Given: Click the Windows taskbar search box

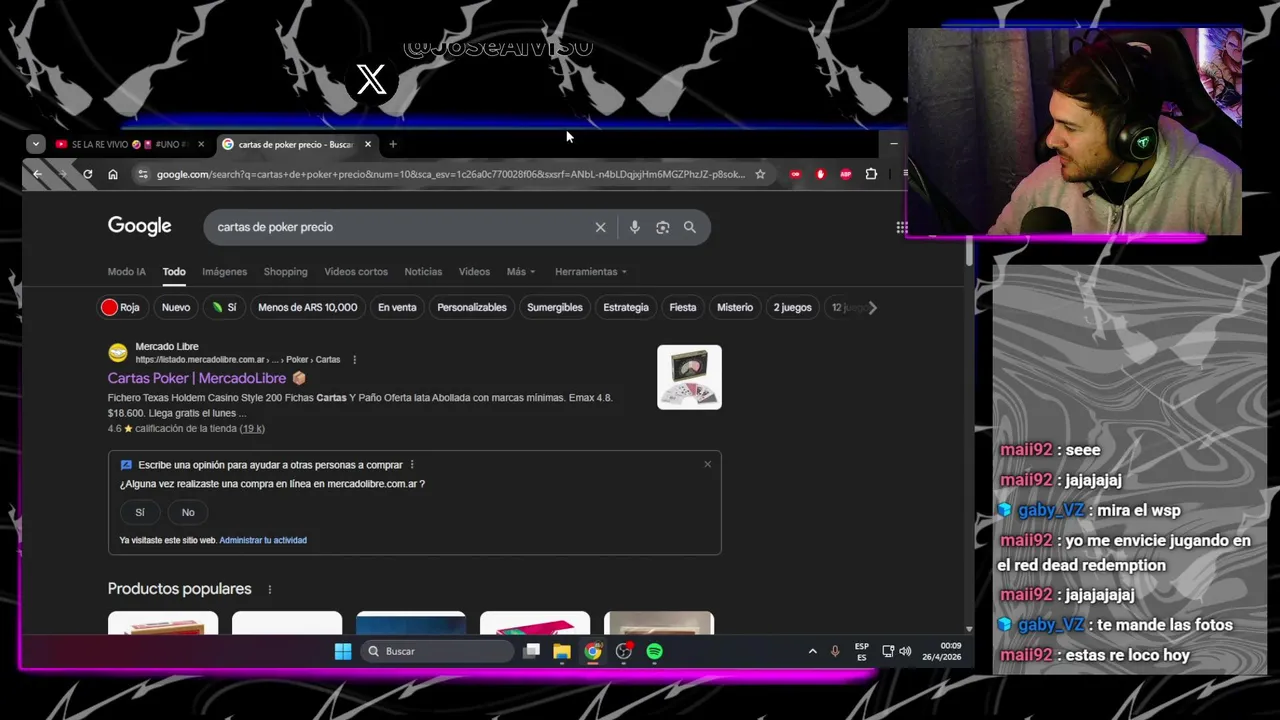Looking at the screenshot, I should pyautogui.click(x=436, y=651).
